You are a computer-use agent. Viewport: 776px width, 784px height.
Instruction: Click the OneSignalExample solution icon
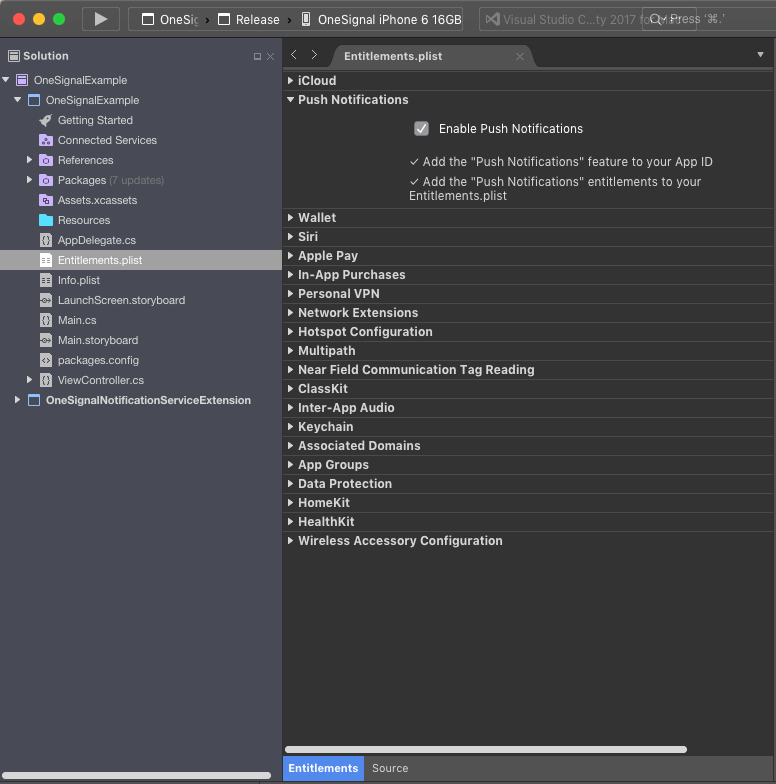click(x=22, y=80)
